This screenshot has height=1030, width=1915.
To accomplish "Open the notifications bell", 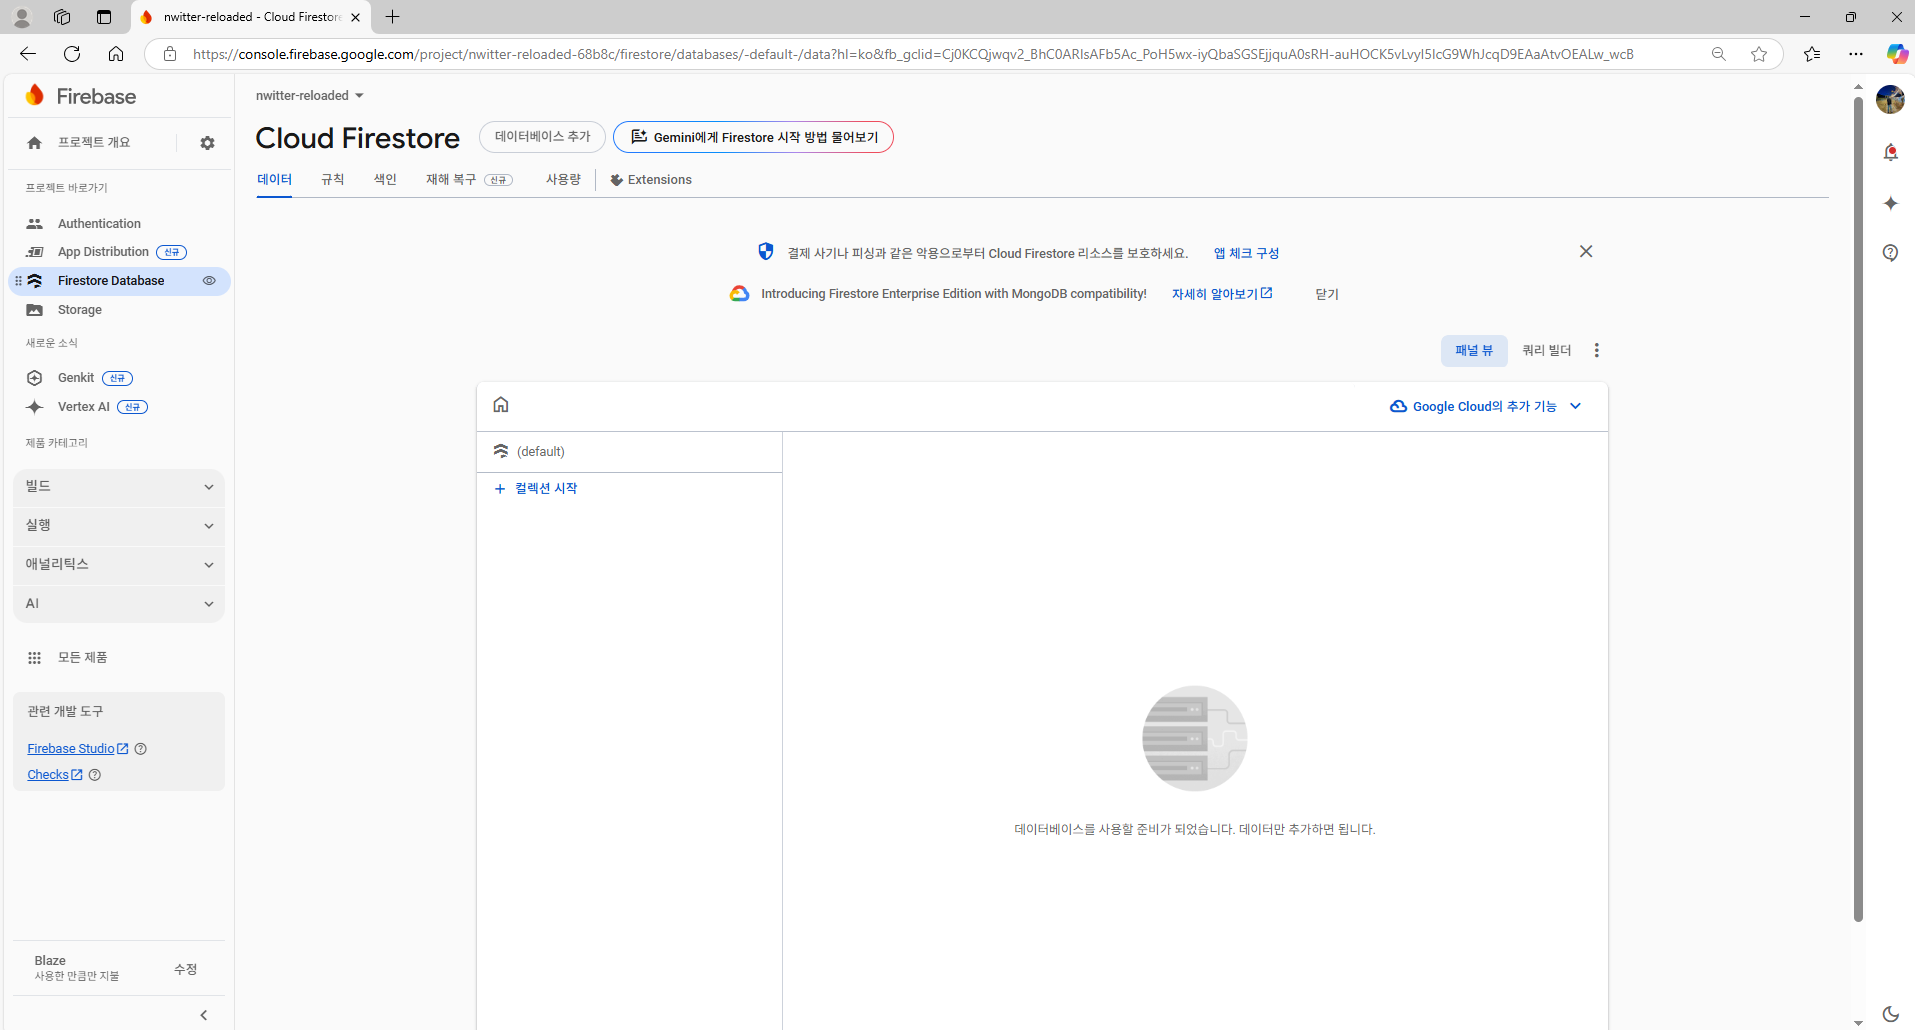I will [x=1890, y=152].
